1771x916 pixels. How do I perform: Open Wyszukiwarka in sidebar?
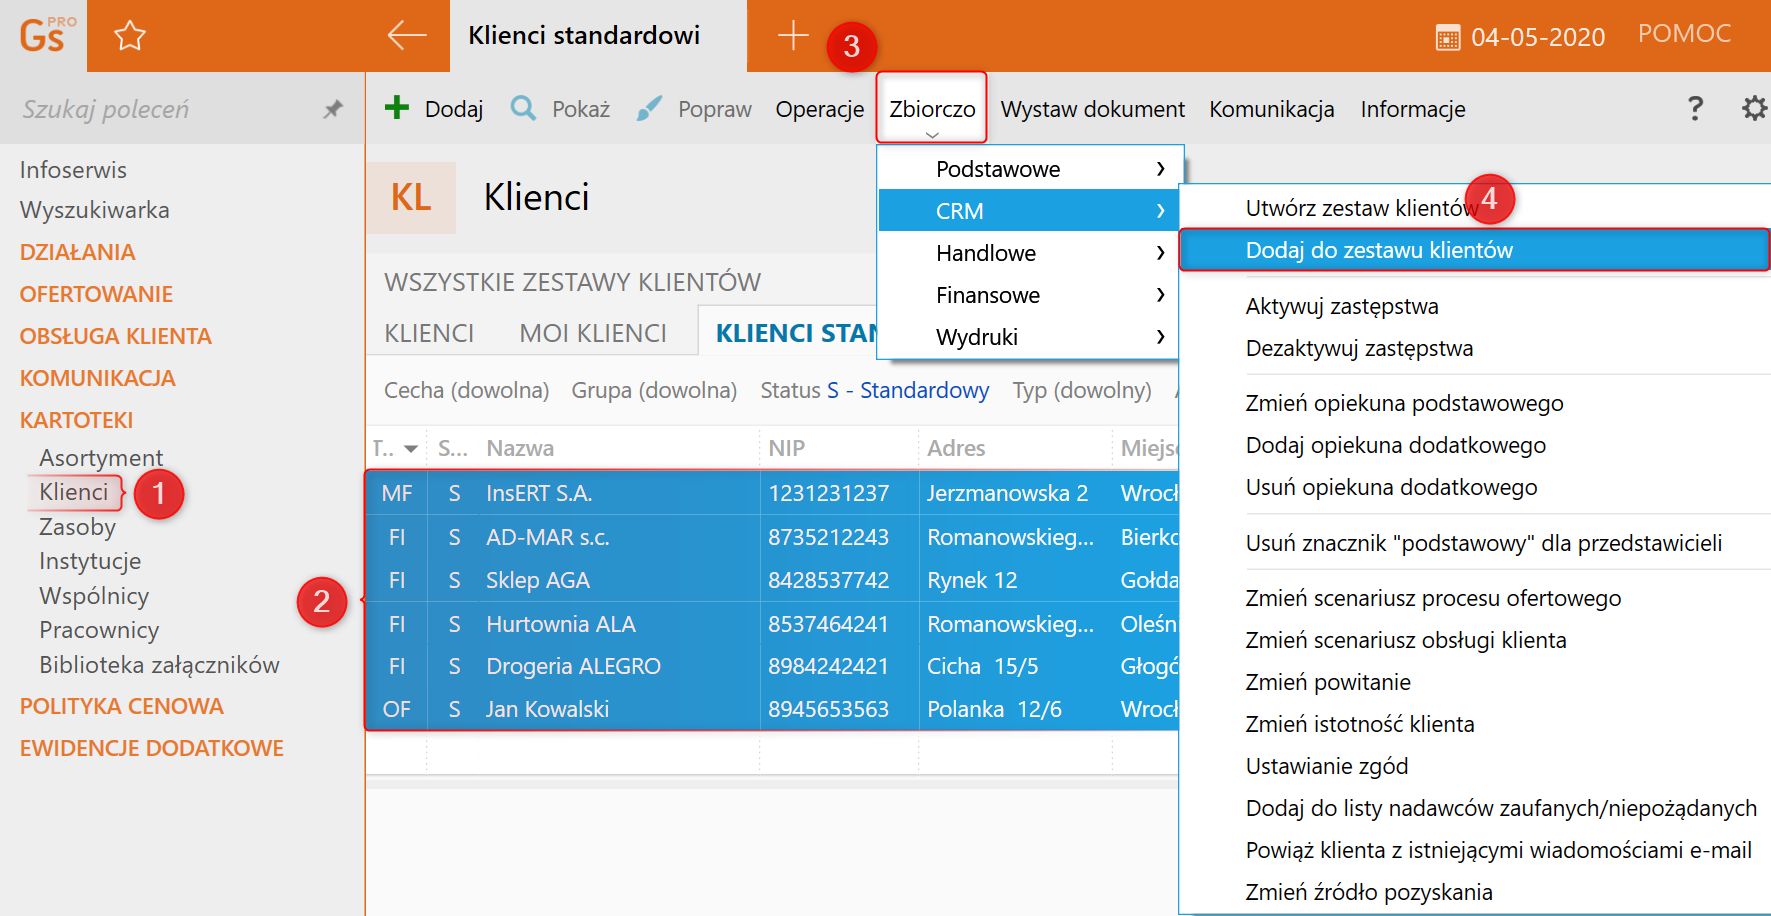pos(94,210)
